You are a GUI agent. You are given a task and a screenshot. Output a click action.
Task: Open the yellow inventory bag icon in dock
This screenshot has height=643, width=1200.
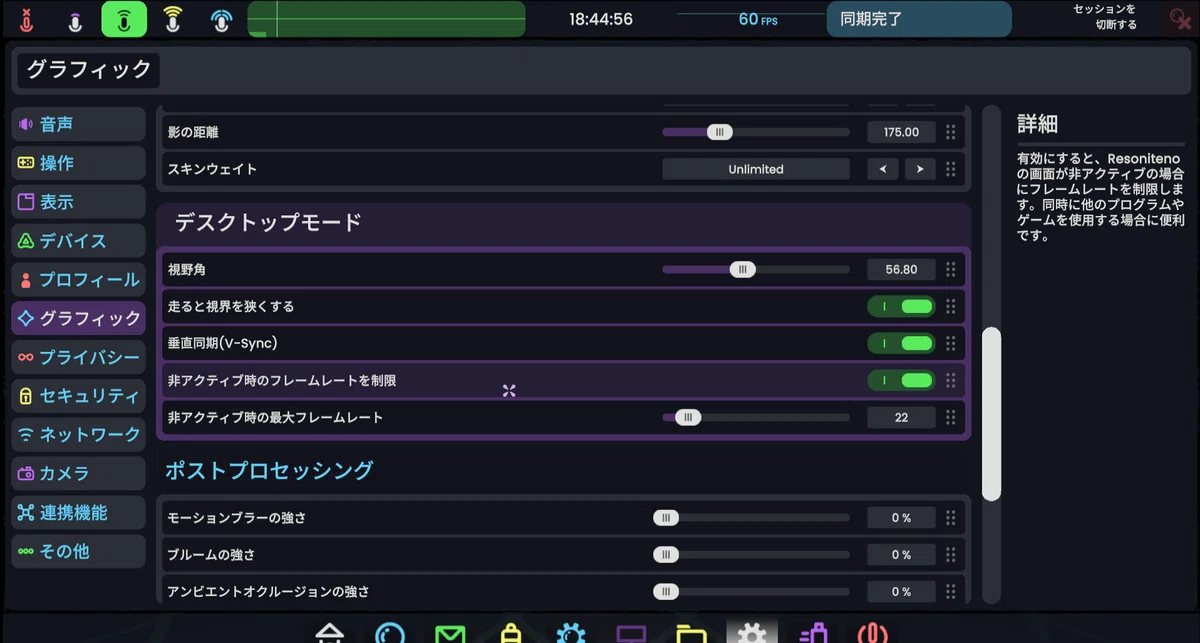(511, 634)
